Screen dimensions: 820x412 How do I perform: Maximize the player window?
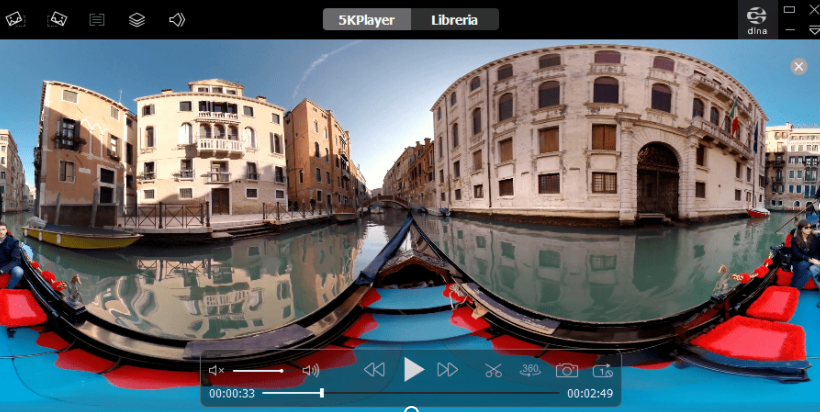[x=789, y=9]
